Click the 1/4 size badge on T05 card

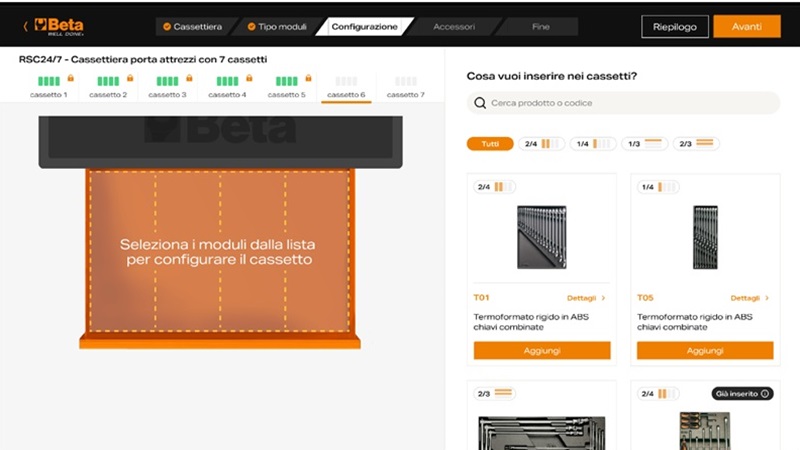(x=658, y=187)
